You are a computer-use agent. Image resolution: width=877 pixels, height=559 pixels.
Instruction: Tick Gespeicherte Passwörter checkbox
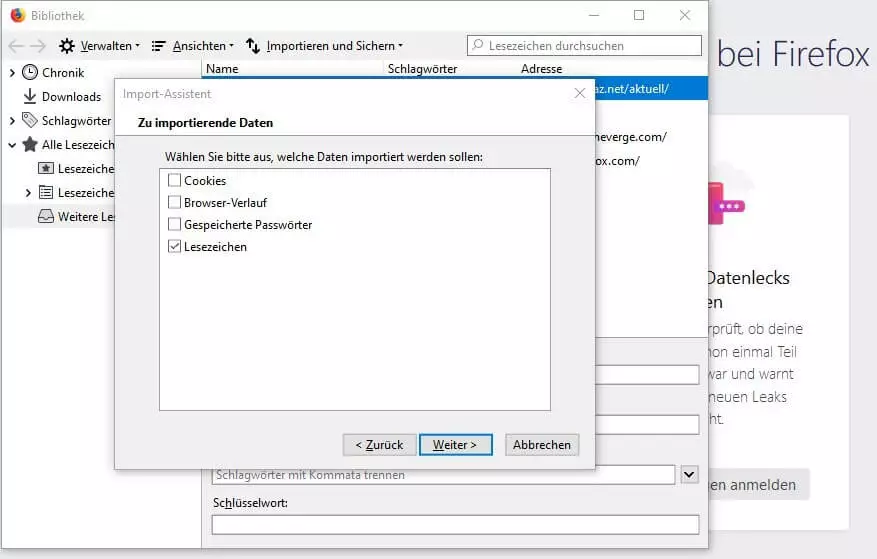pos(175,224)
